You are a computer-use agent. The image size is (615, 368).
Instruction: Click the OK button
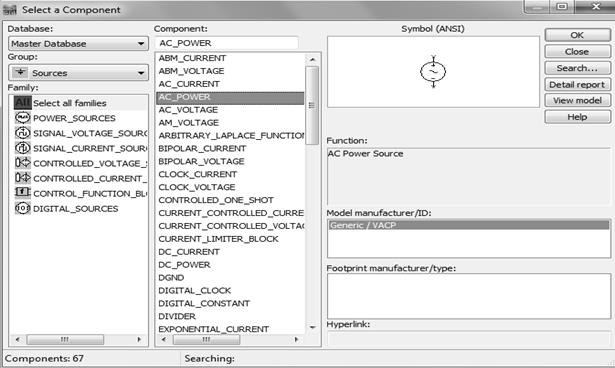tap(577, 35)
